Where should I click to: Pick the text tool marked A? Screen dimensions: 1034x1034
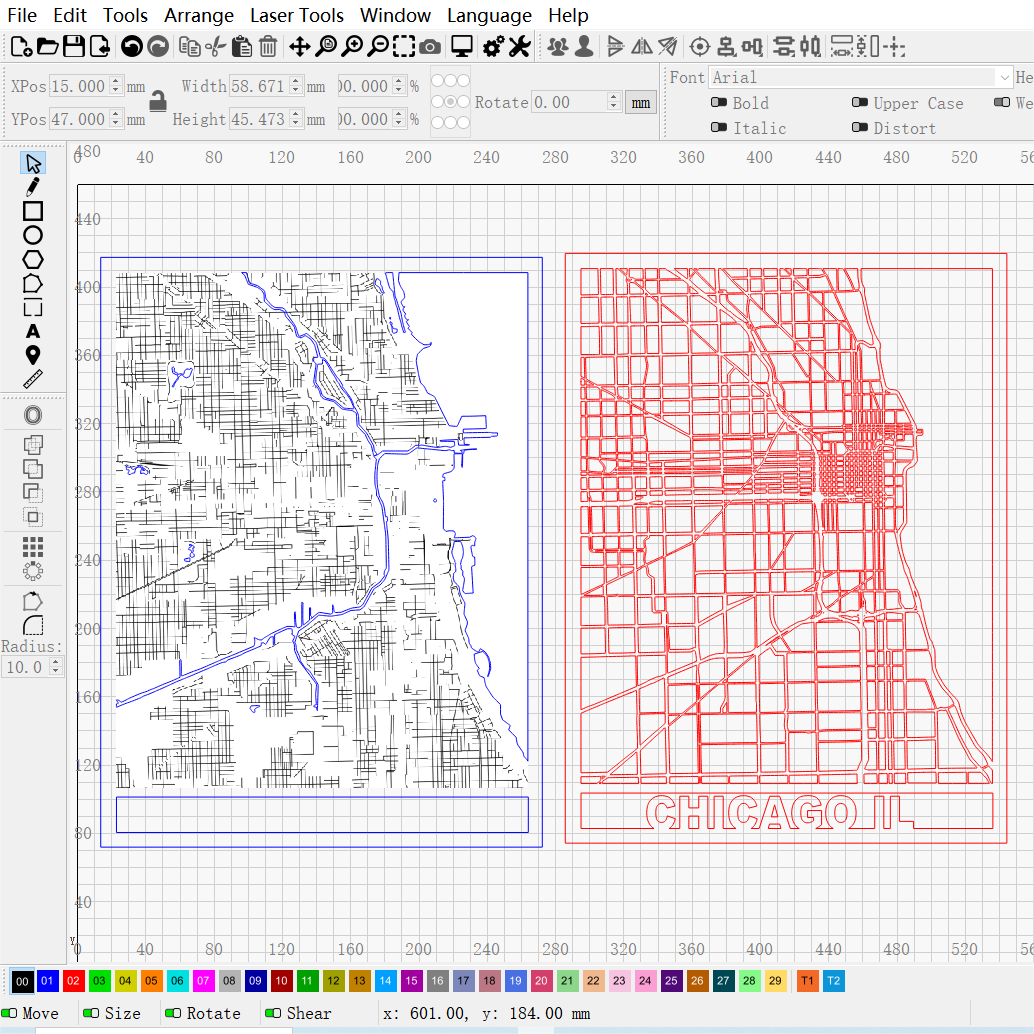tap(33, 331)
